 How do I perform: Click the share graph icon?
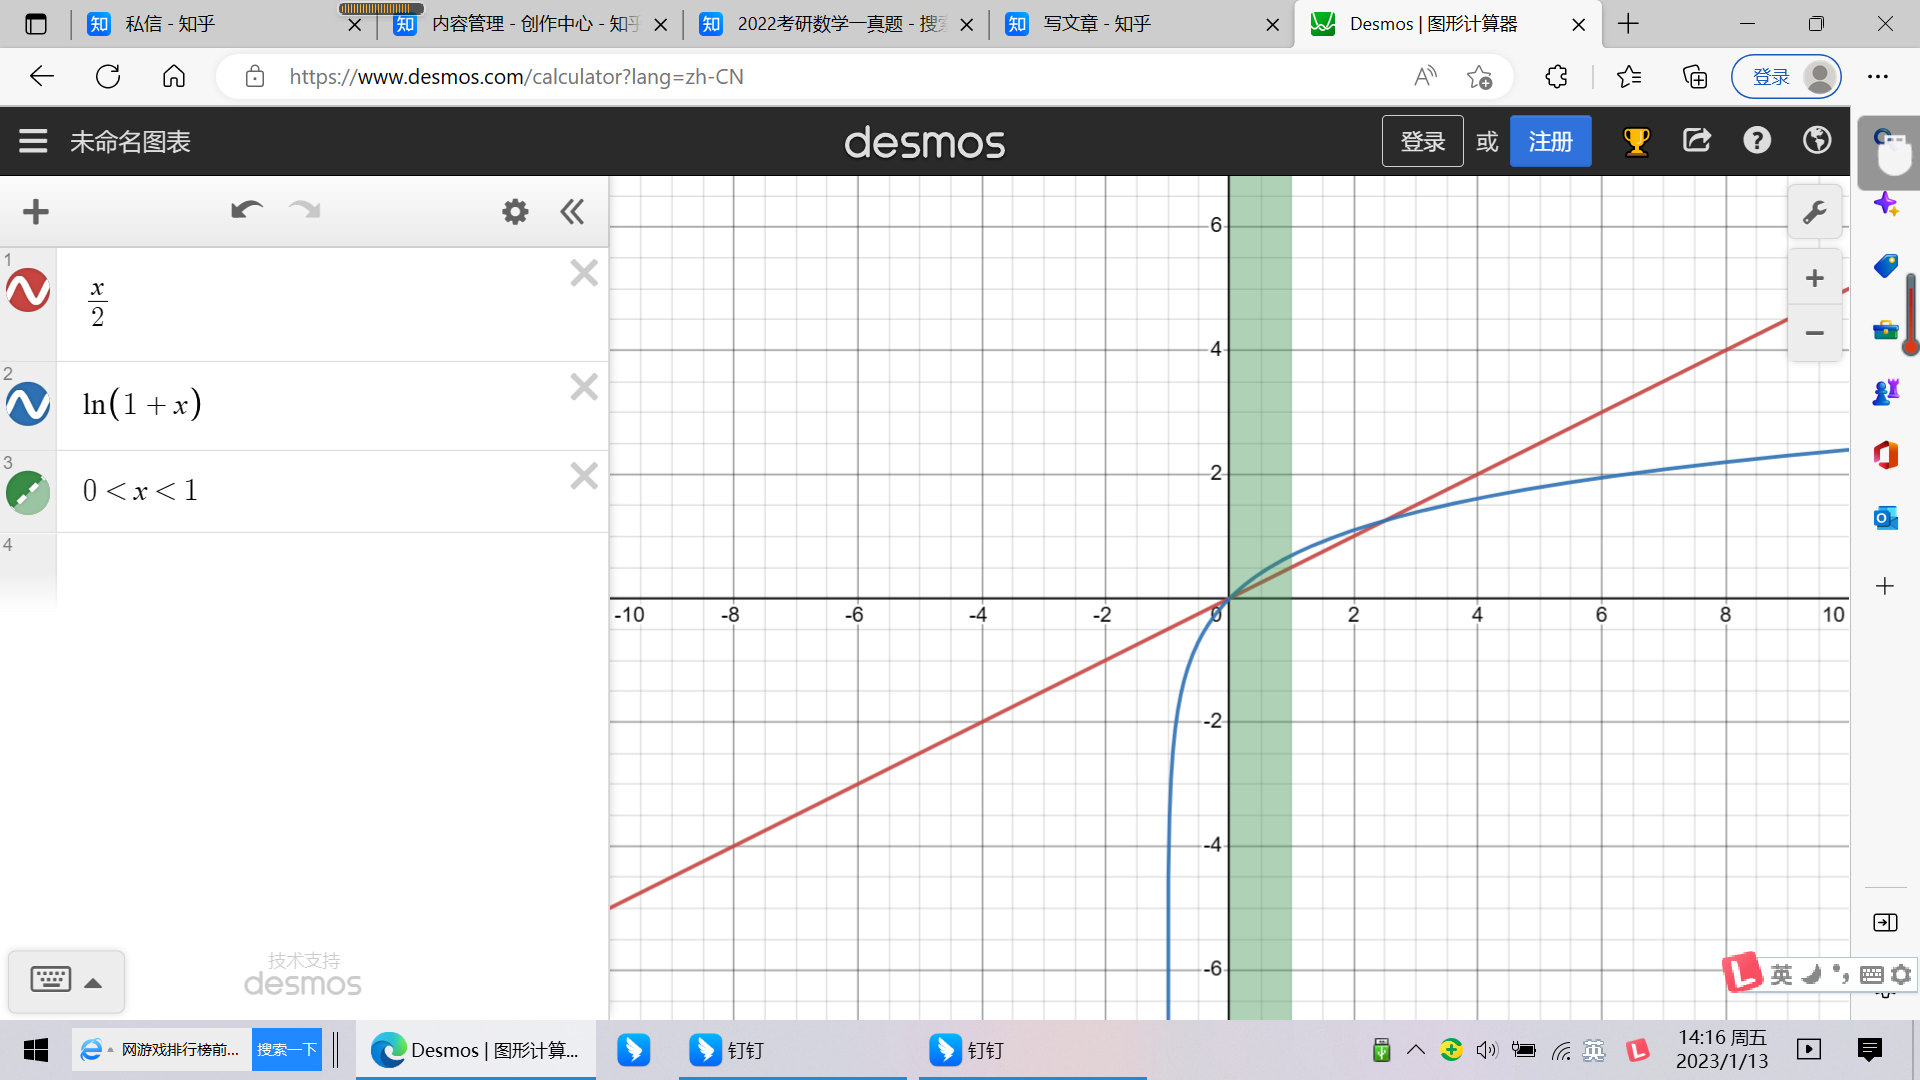coord(1697,141)
